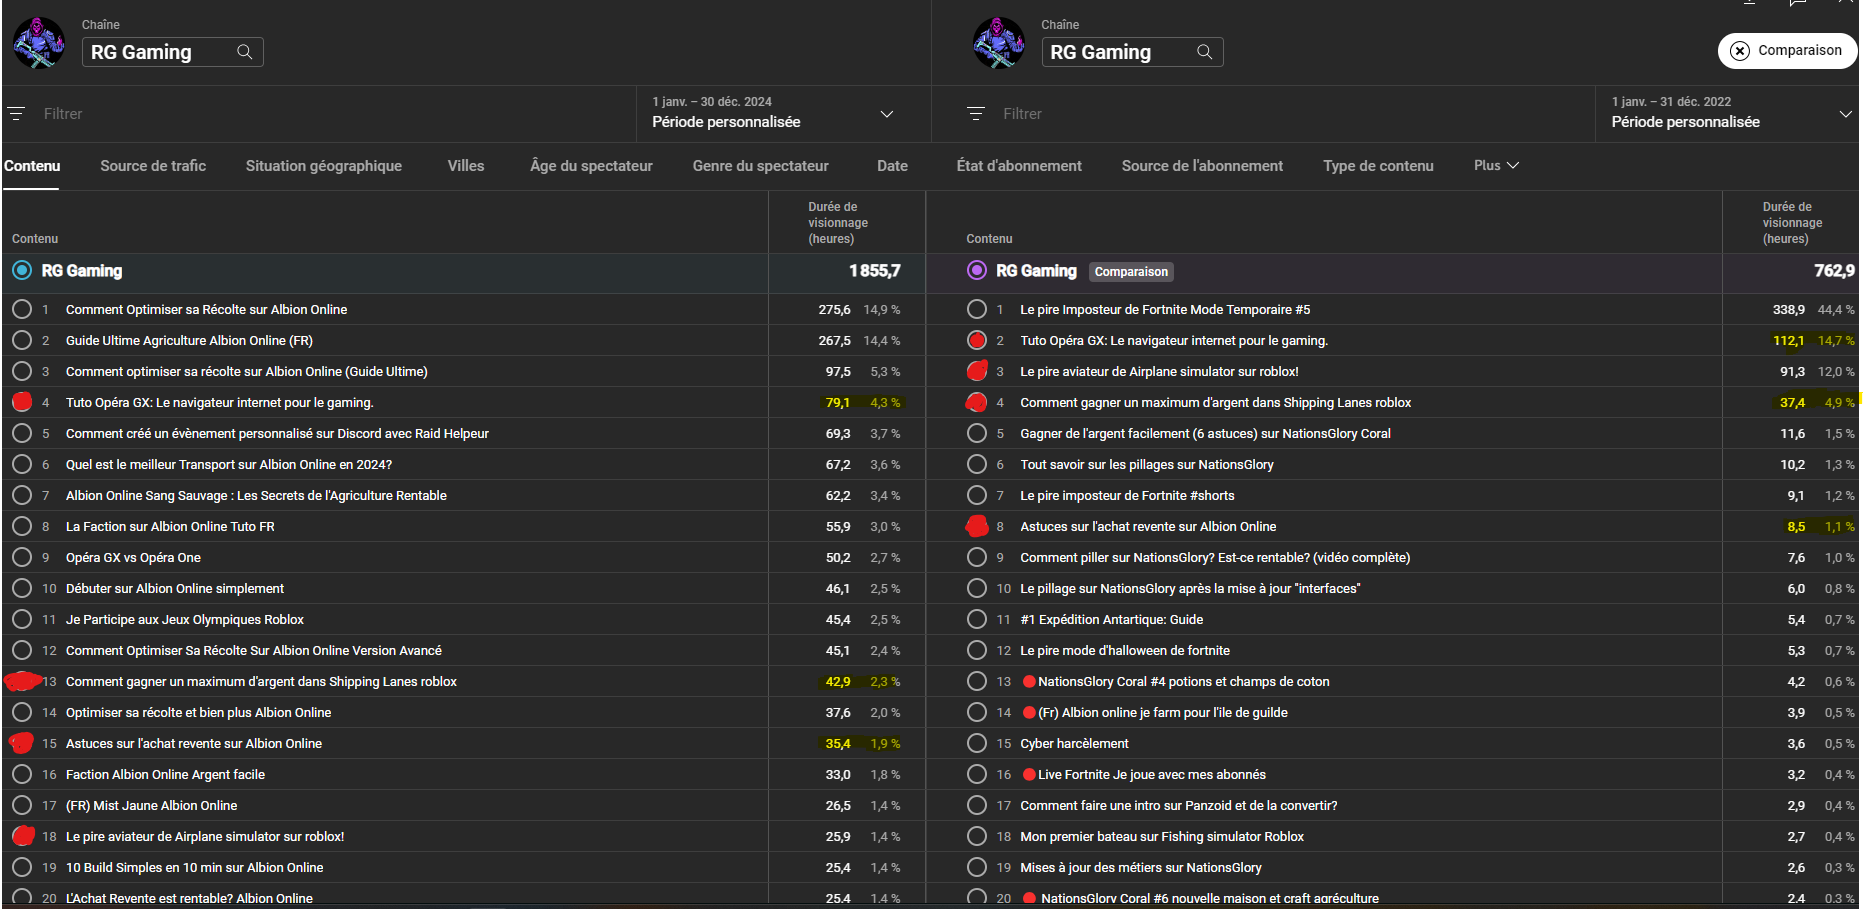Click the right RG Gaming channel avatar

click(999, 43)
